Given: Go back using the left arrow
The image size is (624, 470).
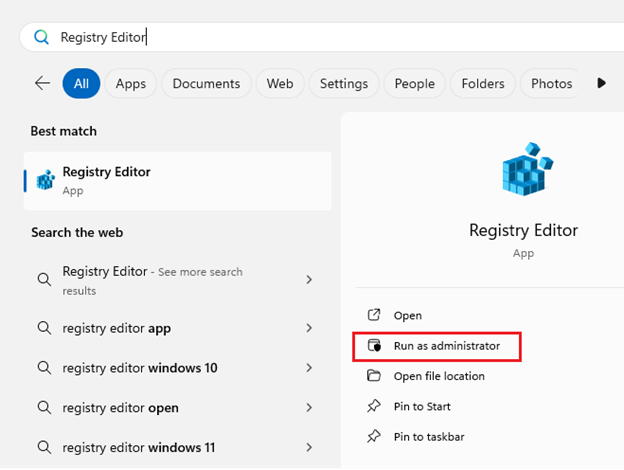Looking at the screenshot, I should click(x=42, y=83).
